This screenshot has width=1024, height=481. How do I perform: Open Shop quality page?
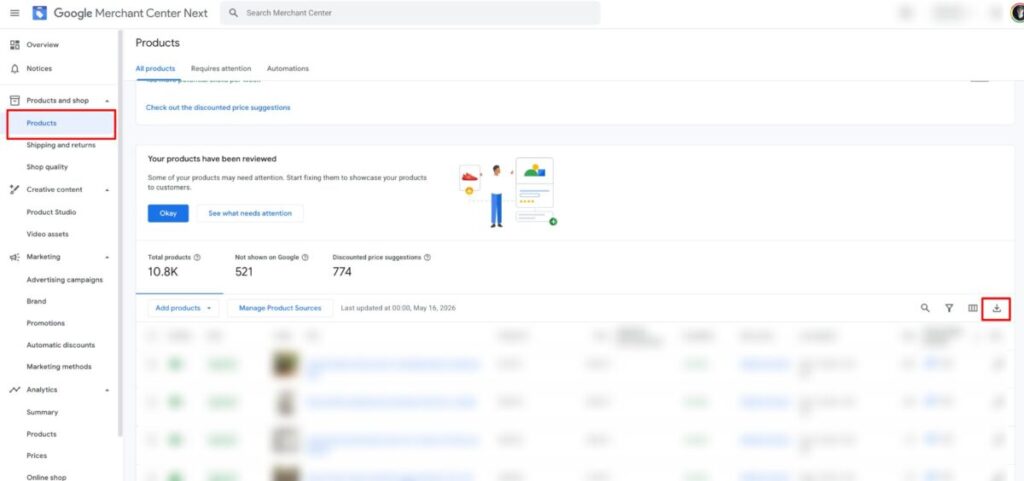click(x=47, y=167)
